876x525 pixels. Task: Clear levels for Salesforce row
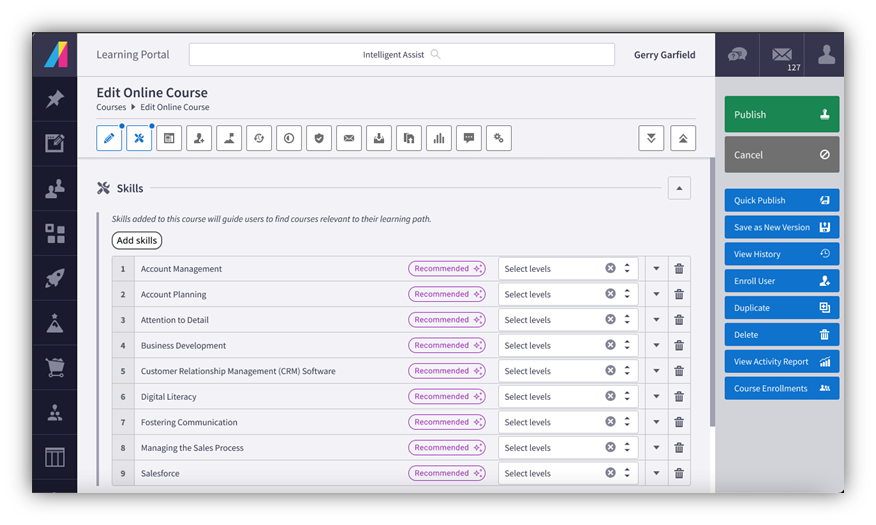pos(611,473)
